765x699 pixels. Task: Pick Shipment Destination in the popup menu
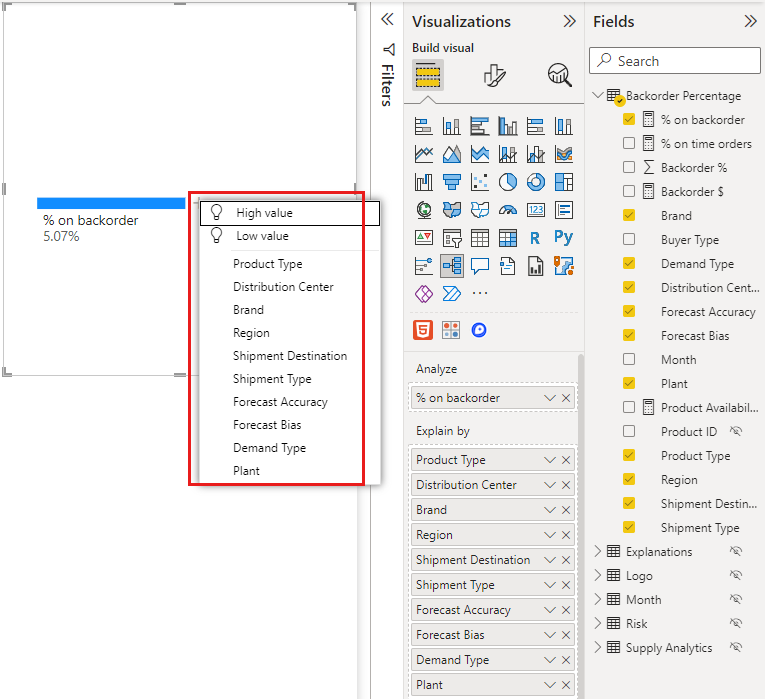(290, 356)
